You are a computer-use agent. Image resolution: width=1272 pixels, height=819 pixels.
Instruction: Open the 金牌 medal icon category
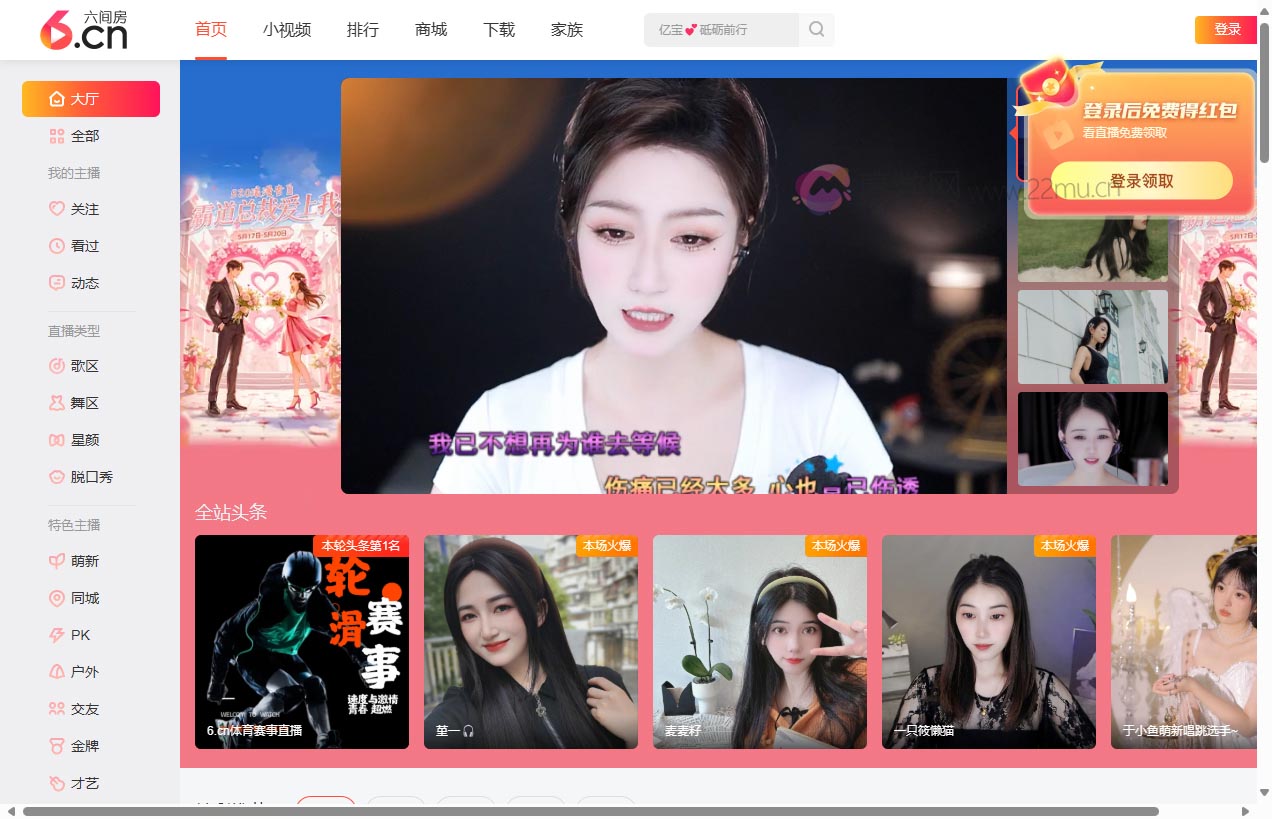point(57,746)
